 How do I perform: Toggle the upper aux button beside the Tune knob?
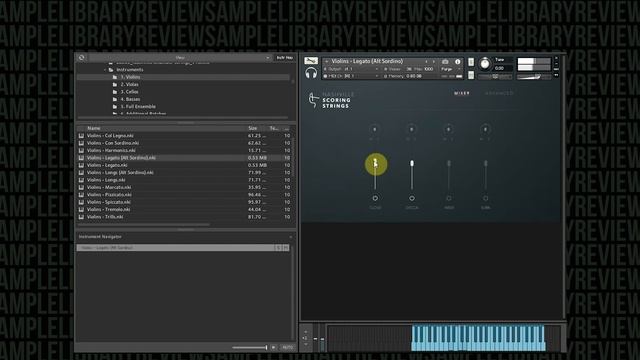tap(471, 62)
